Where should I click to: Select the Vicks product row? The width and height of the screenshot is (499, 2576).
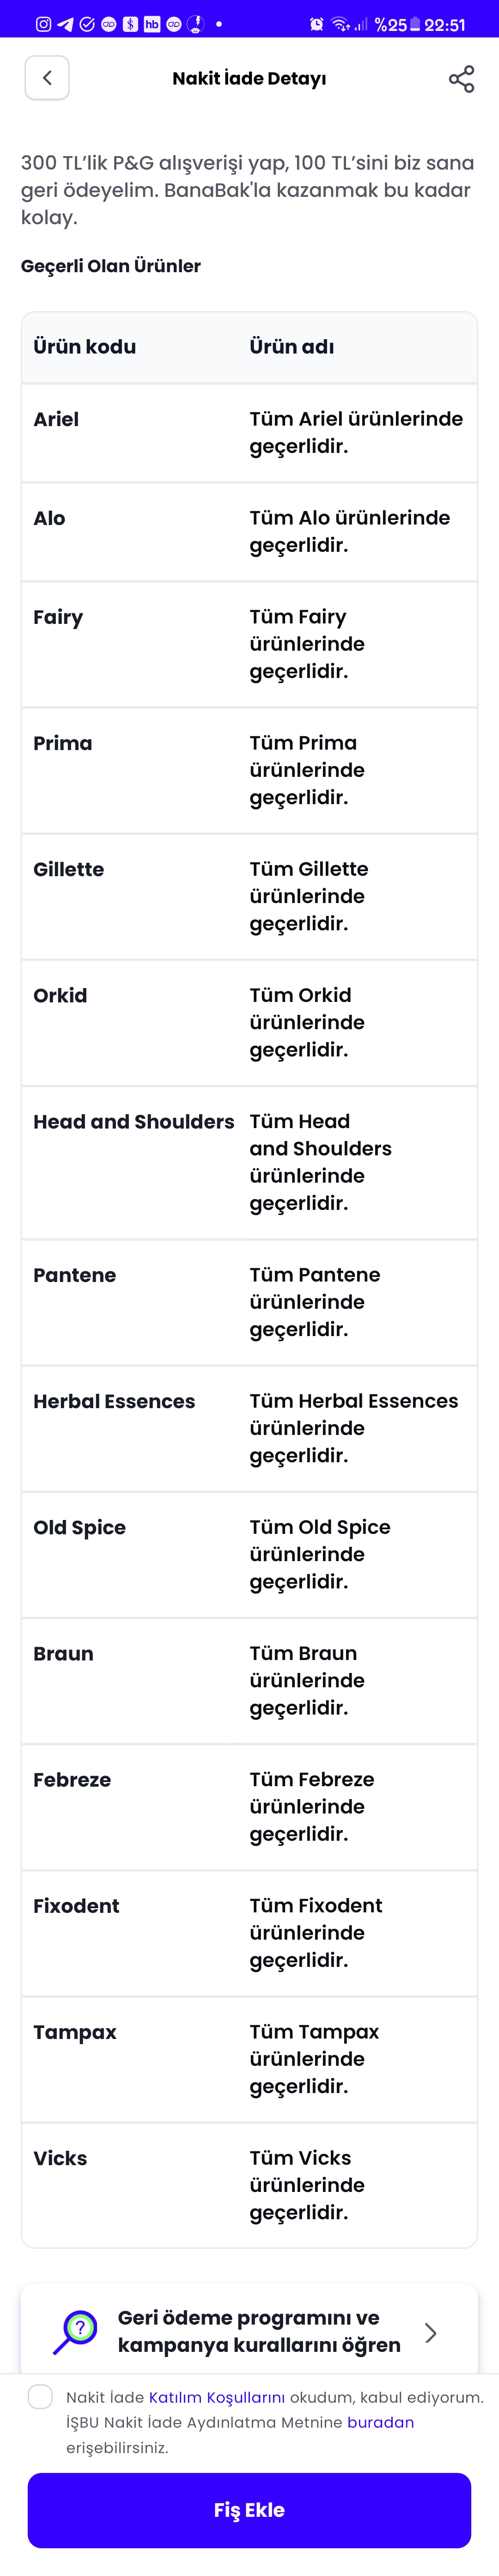249,2185
